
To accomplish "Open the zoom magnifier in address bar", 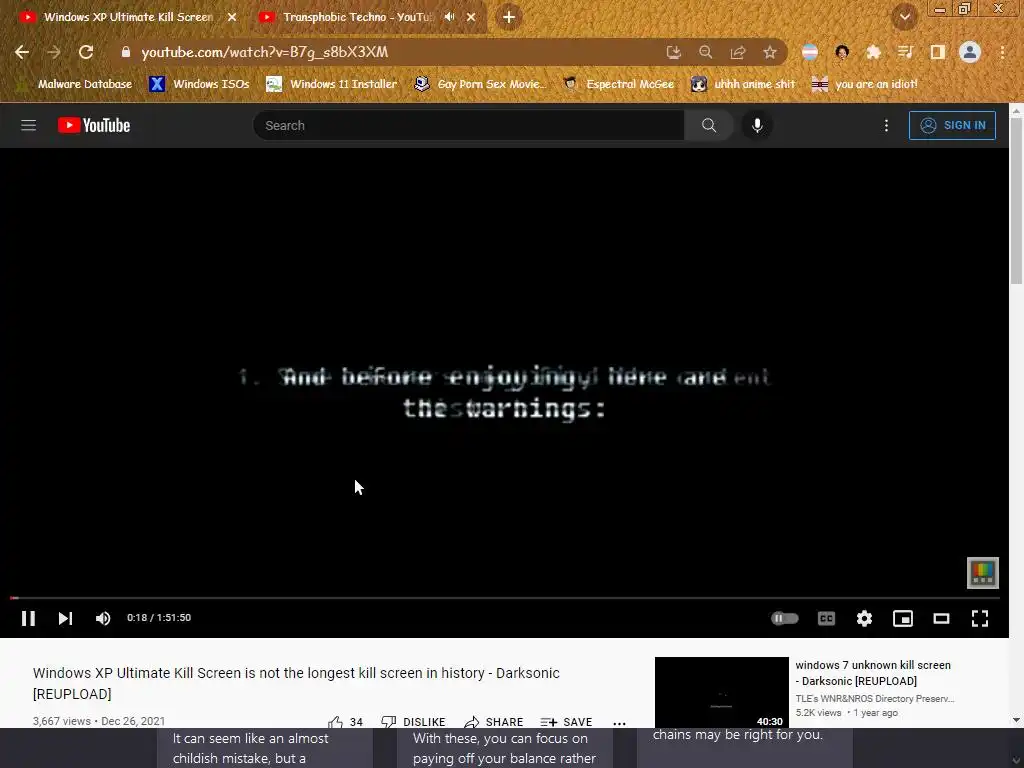I will click(705, 52).
